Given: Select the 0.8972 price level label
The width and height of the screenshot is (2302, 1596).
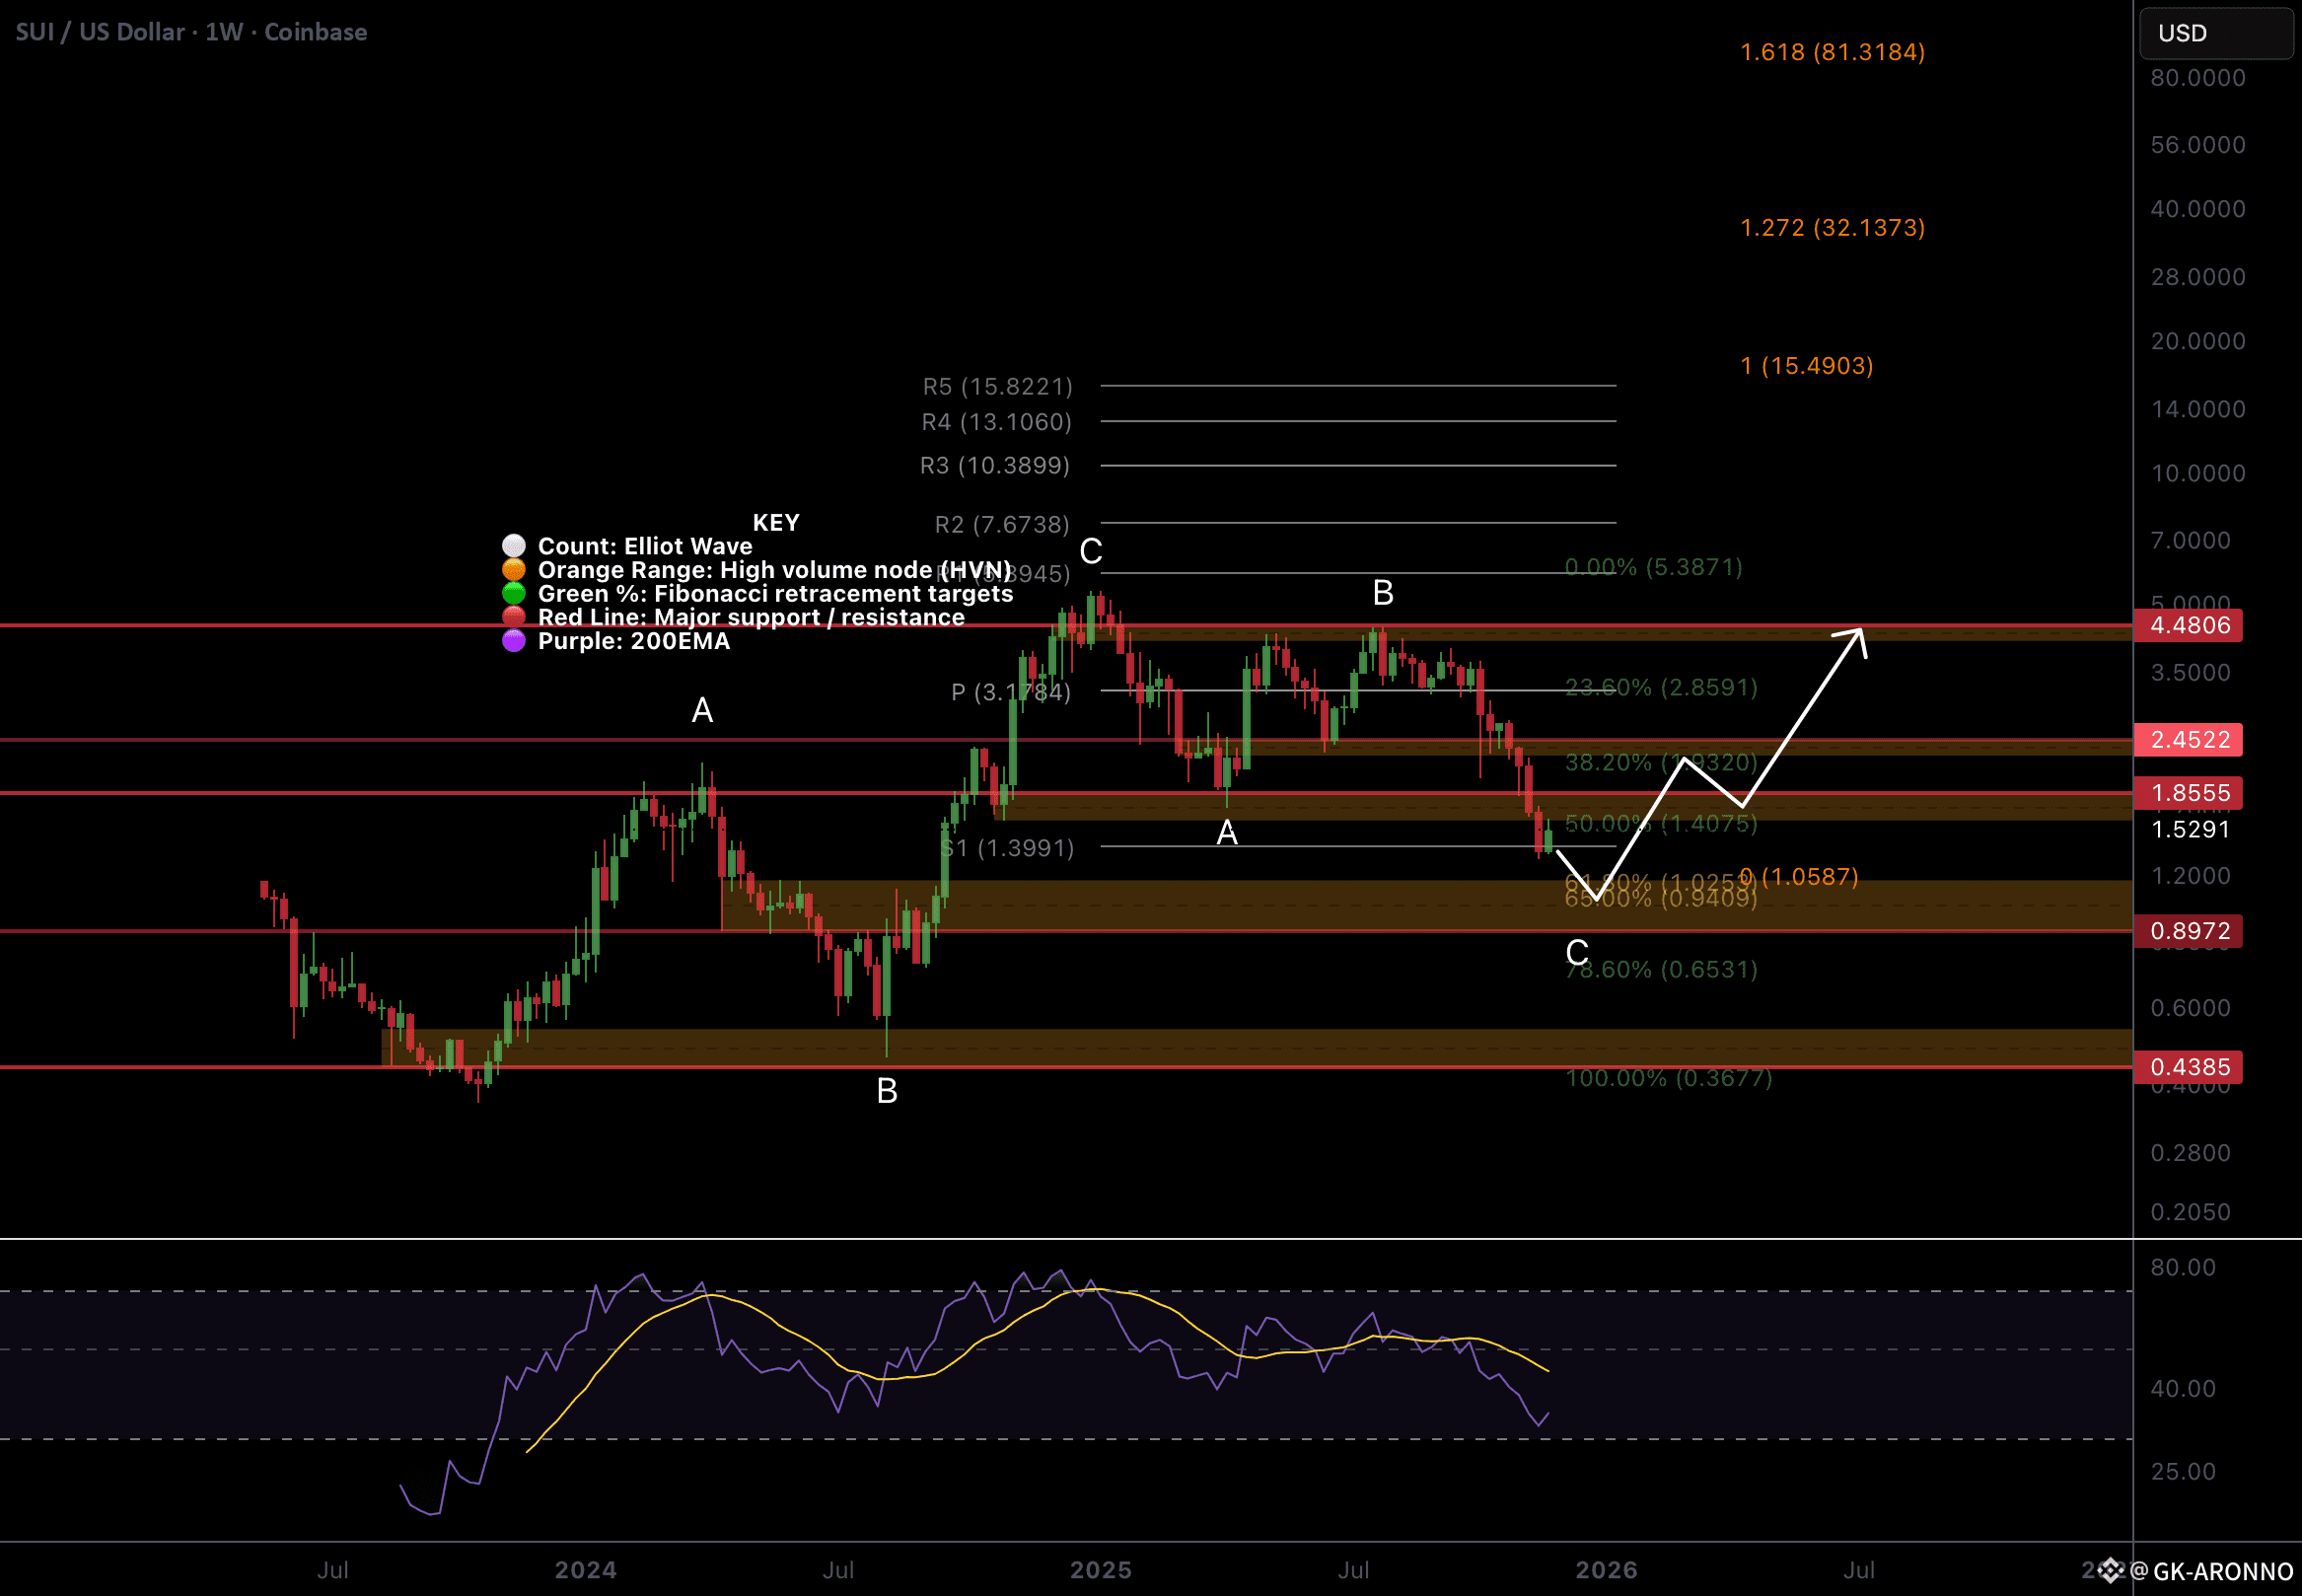Looking at the screenshot, I should click(x=2188, y=932).
